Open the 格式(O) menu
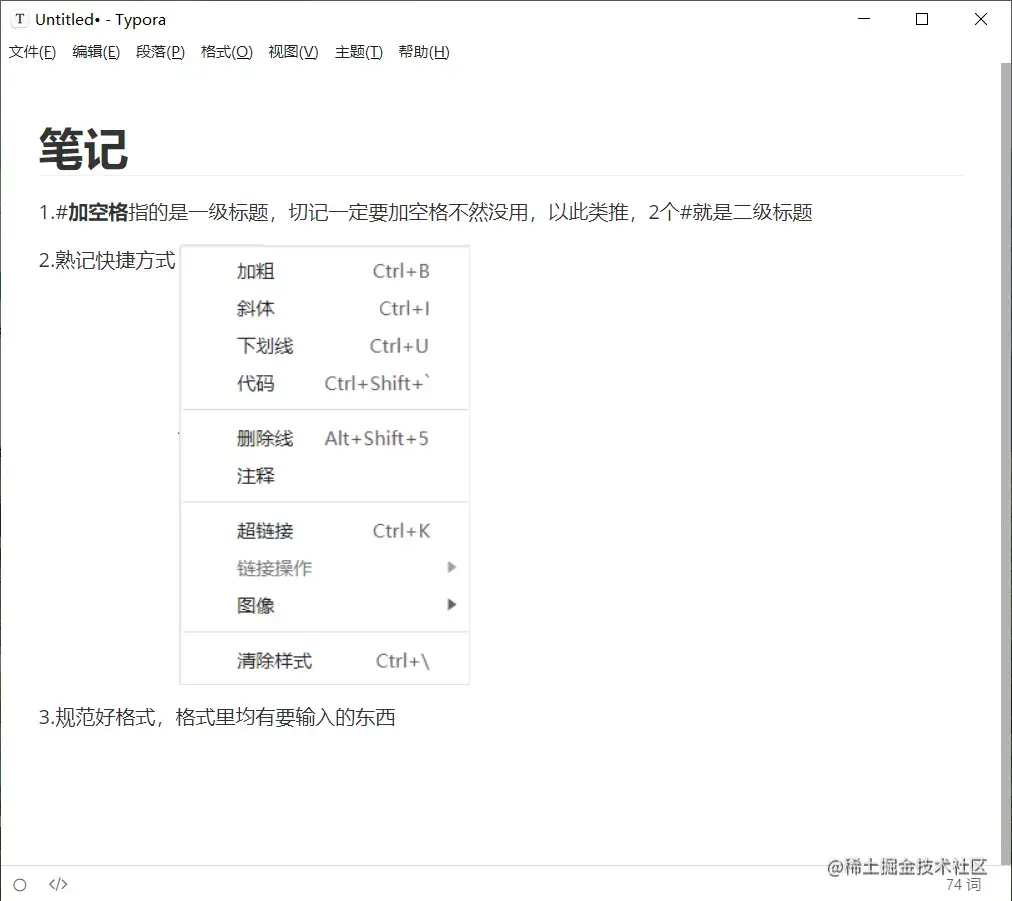The height and width of the screenshot is (901, 1012). click(227, 52)
